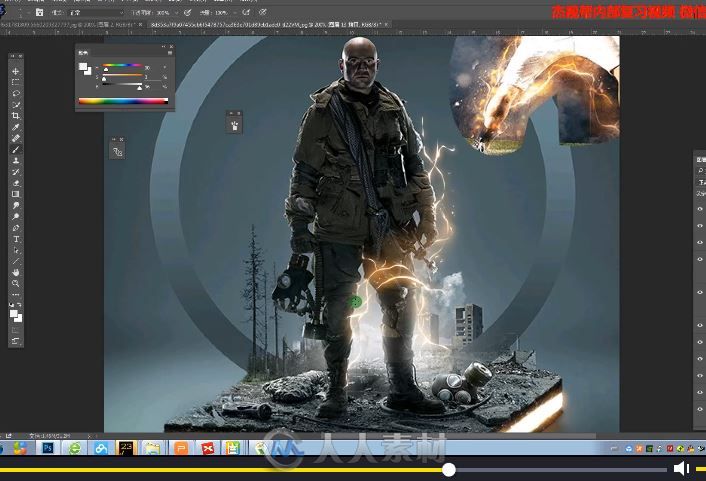
Task: Enable airbrush-style build-up
Action: (246, 13)
